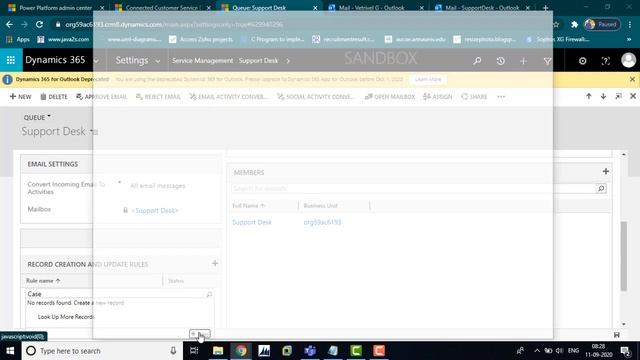
Task: Click the members search magnifier icon
Action: pos(601,189)
